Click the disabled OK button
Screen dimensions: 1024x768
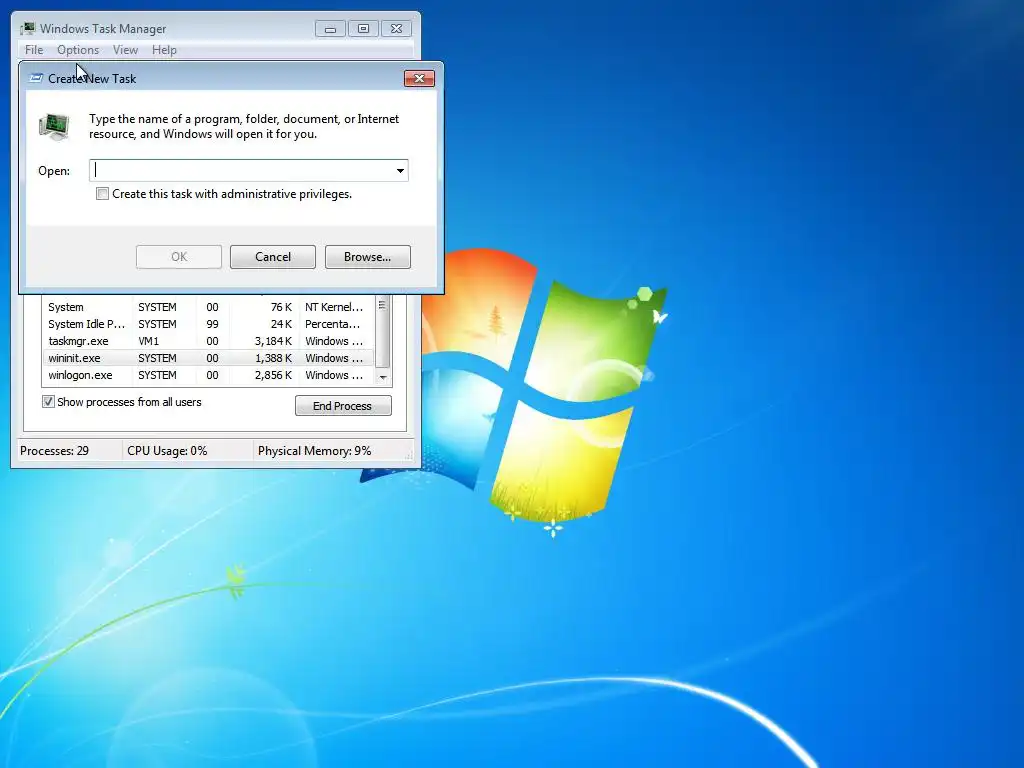179,257
